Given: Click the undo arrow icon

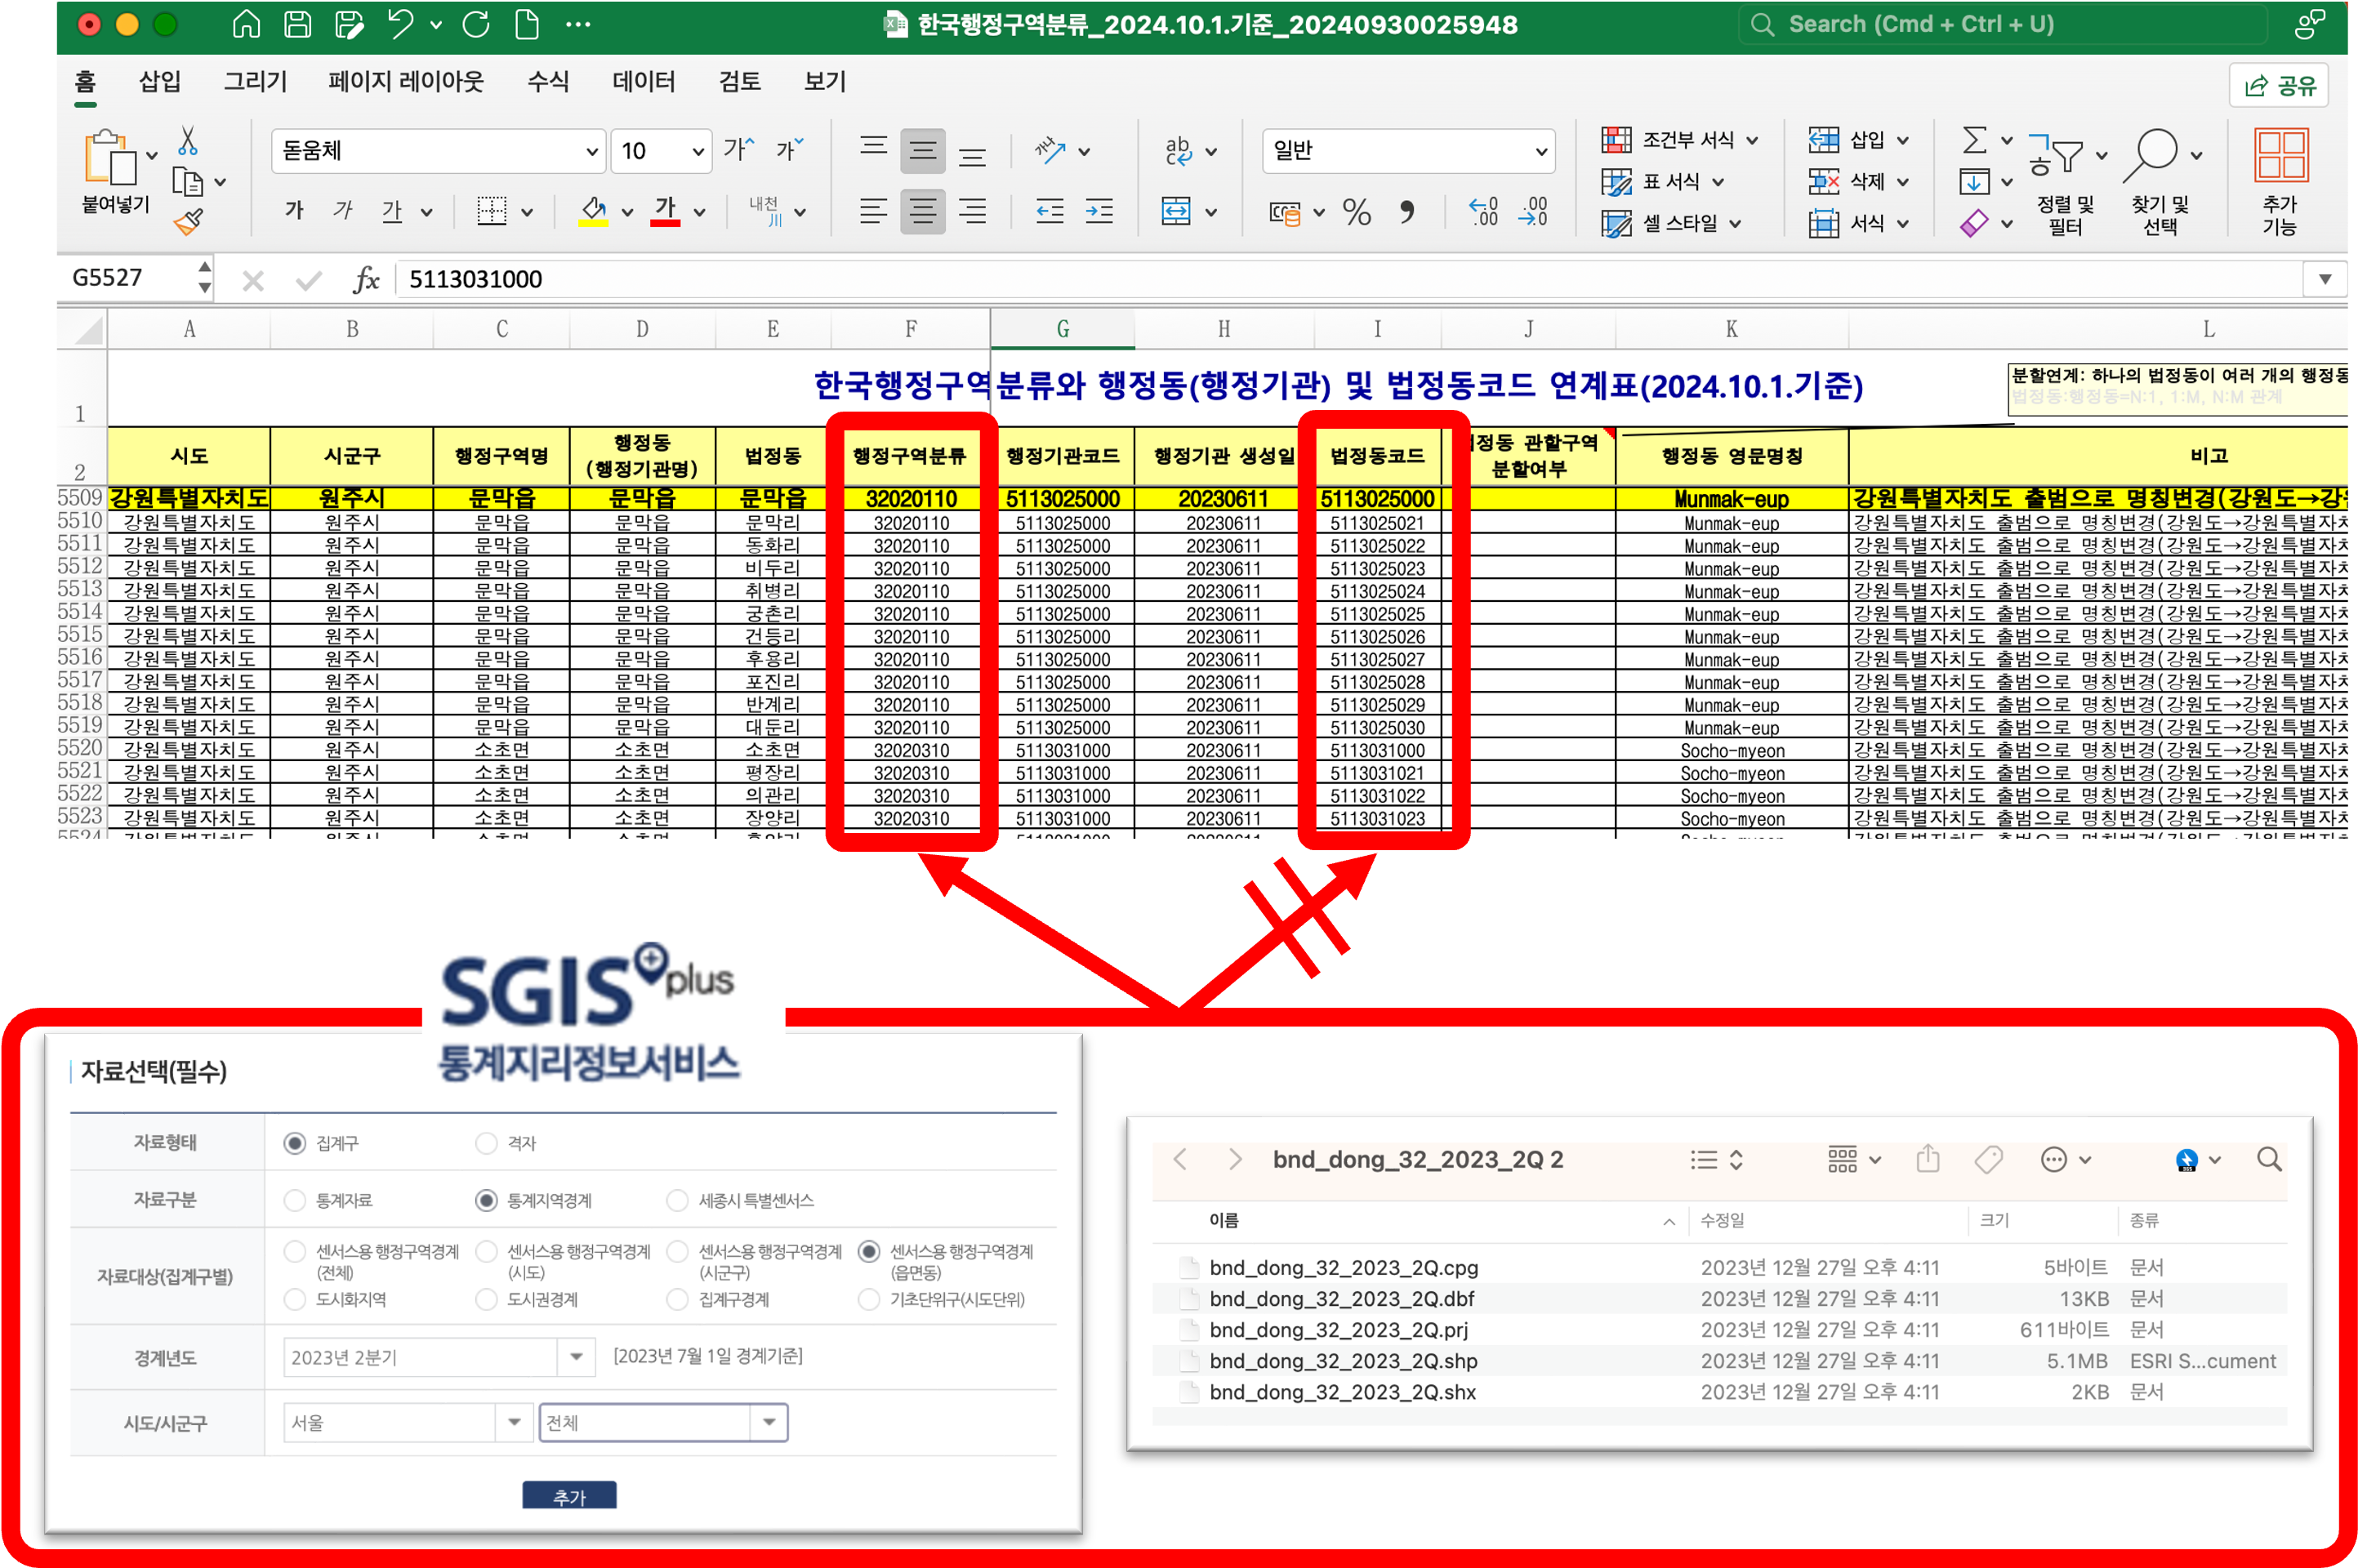Looking at the screenshot, I should 400,24.
